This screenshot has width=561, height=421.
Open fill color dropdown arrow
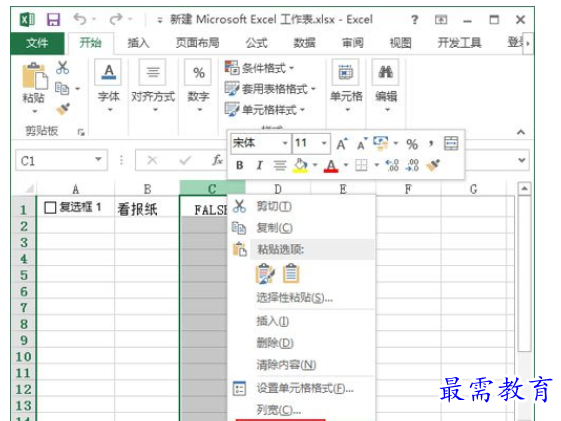coord(315,165)
